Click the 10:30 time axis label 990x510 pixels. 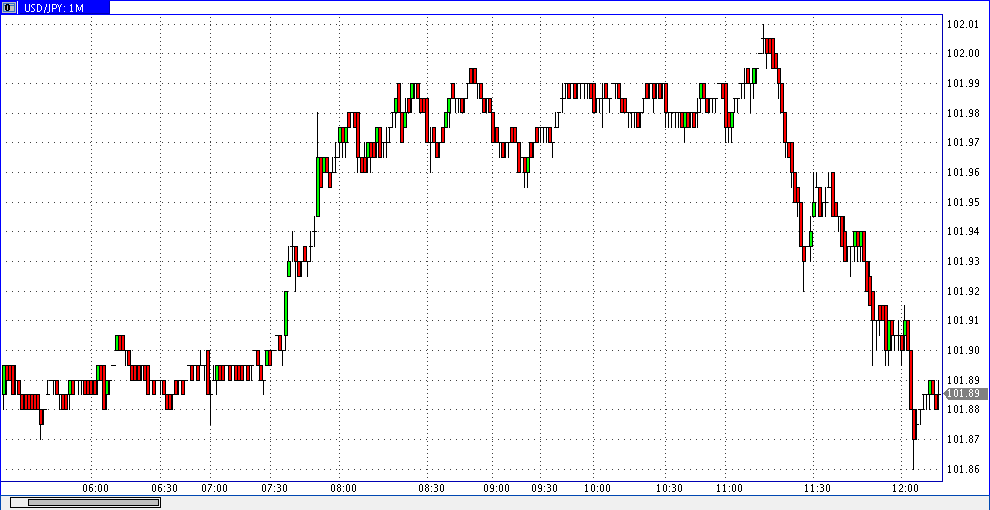pyautogui.click(x=669, y=489)
